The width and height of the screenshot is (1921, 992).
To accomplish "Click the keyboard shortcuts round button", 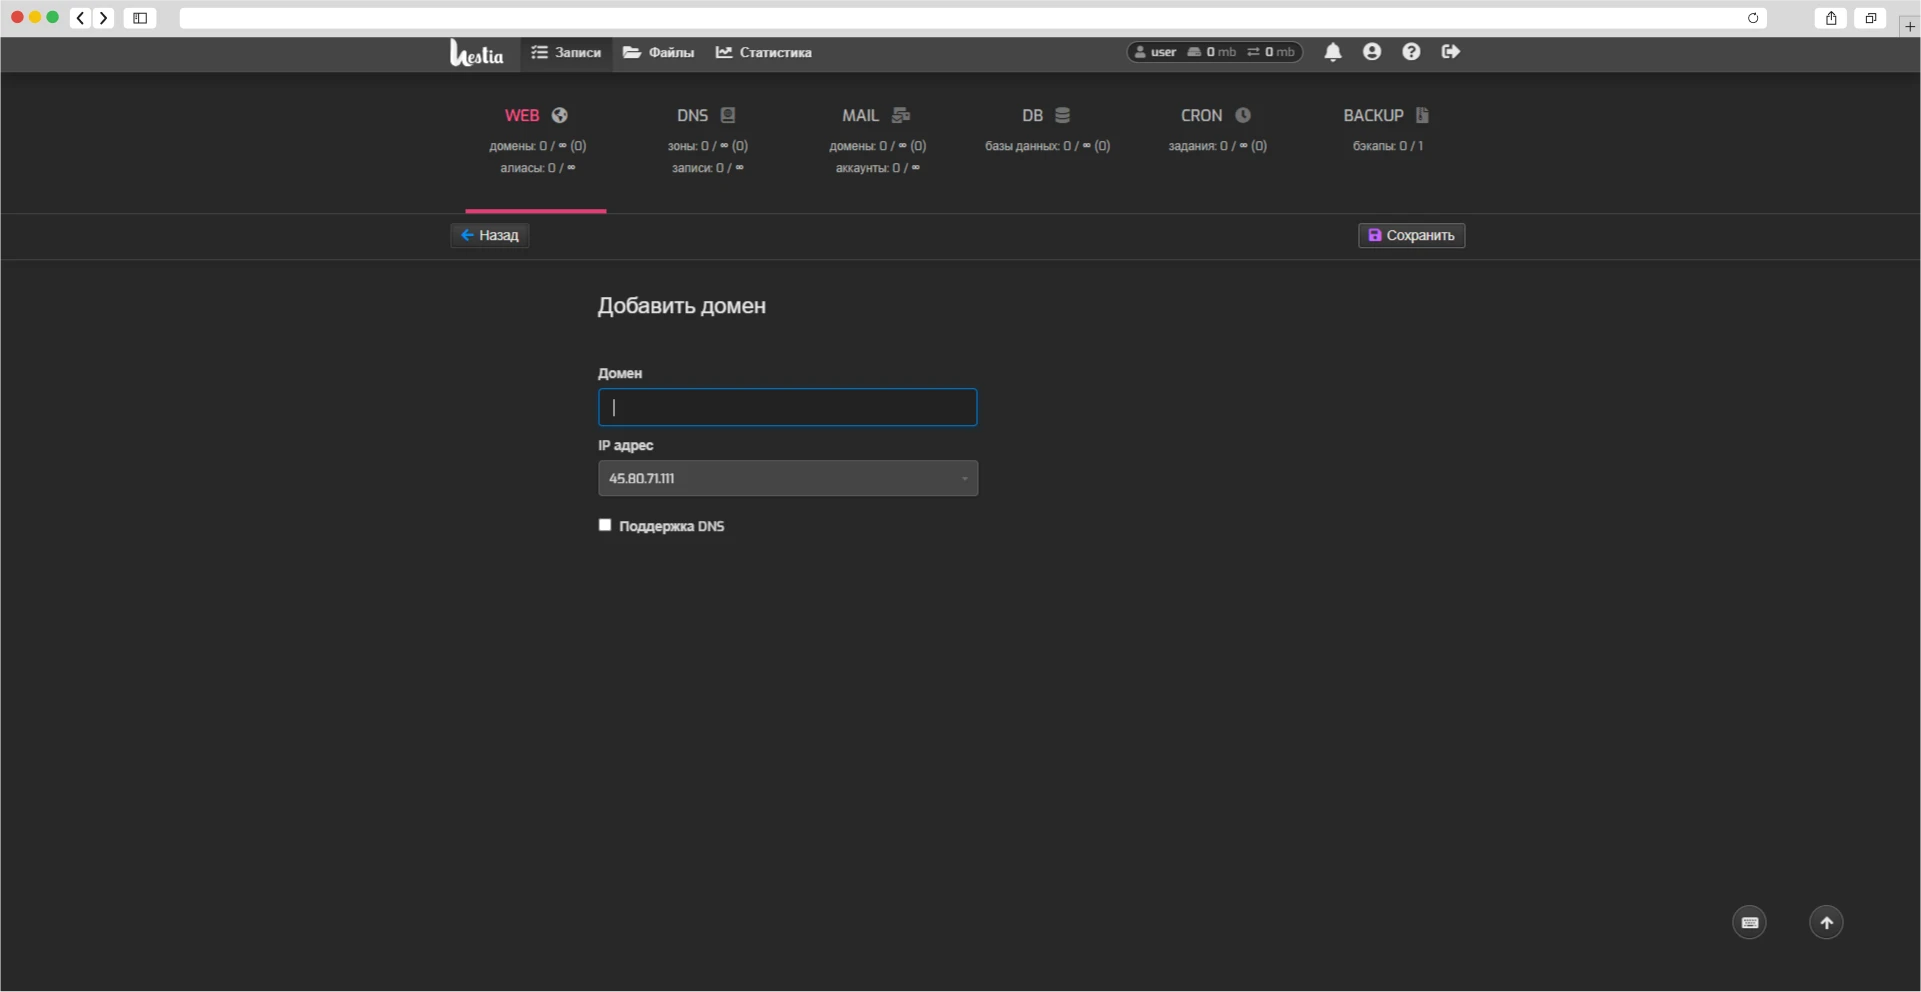I will (x=1749, y=922).
